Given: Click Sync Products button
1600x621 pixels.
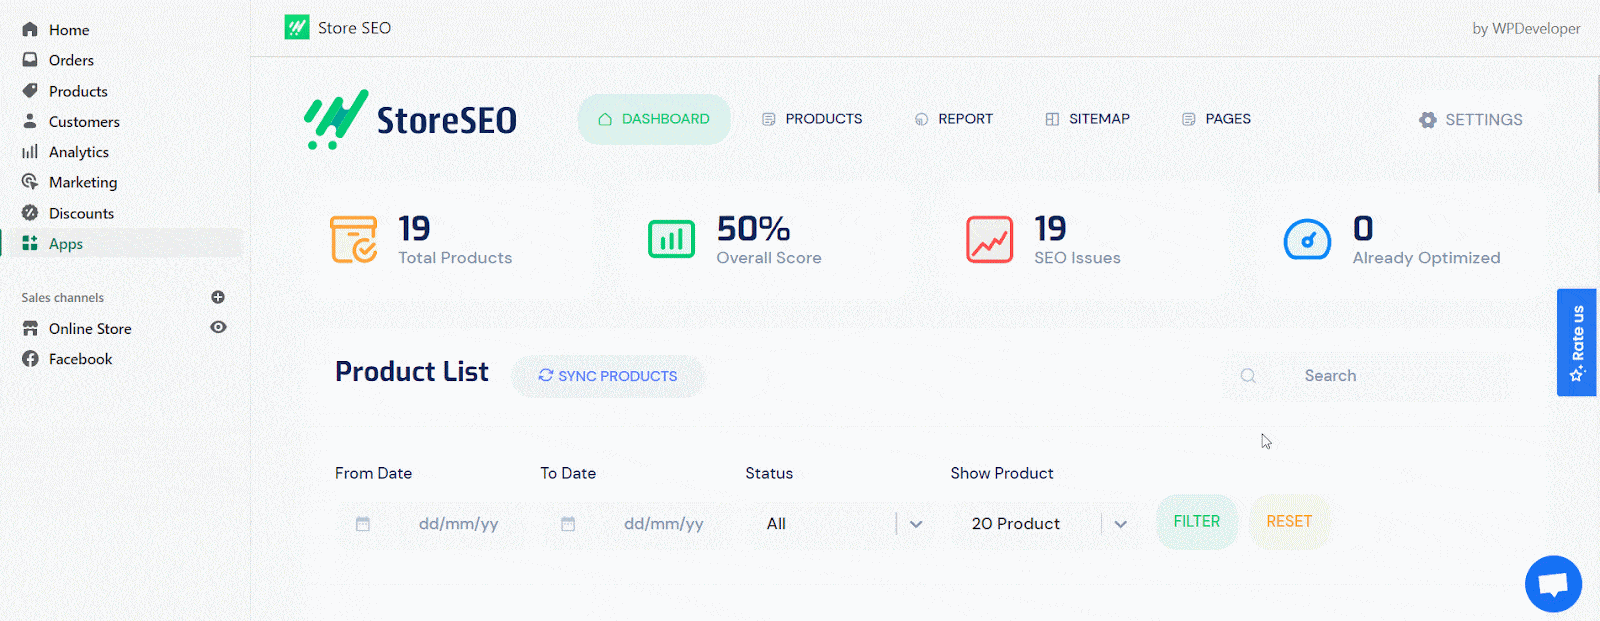Looking at the screenshot, I should (x=608, y=376).
